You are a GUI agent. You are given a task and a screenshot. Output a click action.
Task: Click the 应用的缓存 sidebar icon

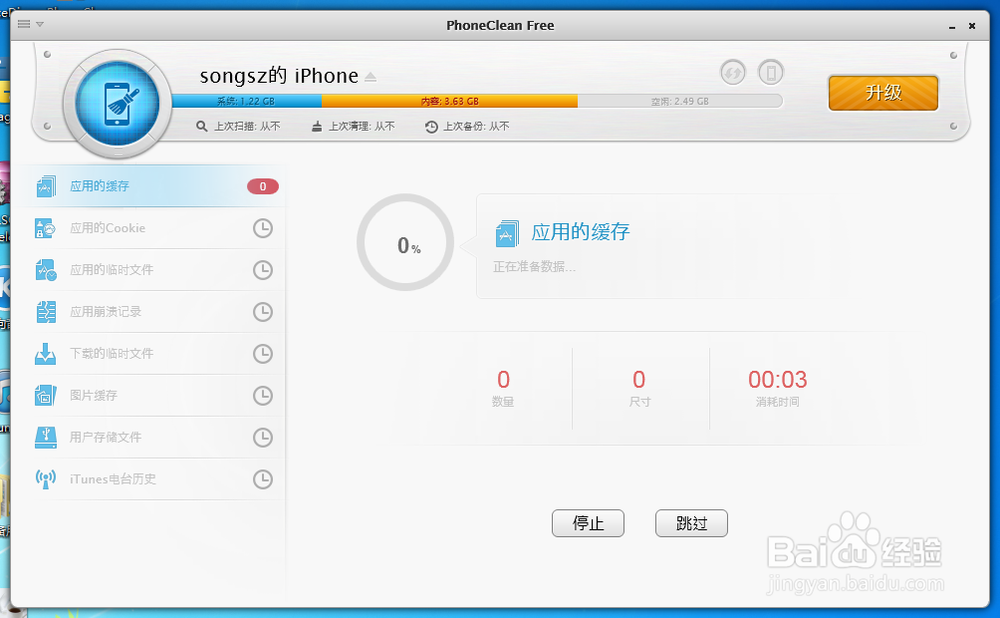[46, 186]
